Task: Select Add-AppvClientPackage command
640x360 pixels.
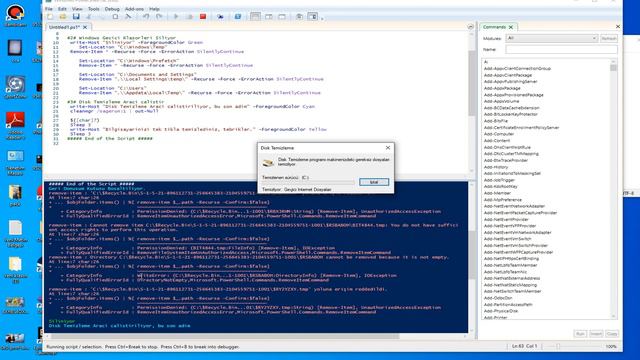Action: point(508,75)
